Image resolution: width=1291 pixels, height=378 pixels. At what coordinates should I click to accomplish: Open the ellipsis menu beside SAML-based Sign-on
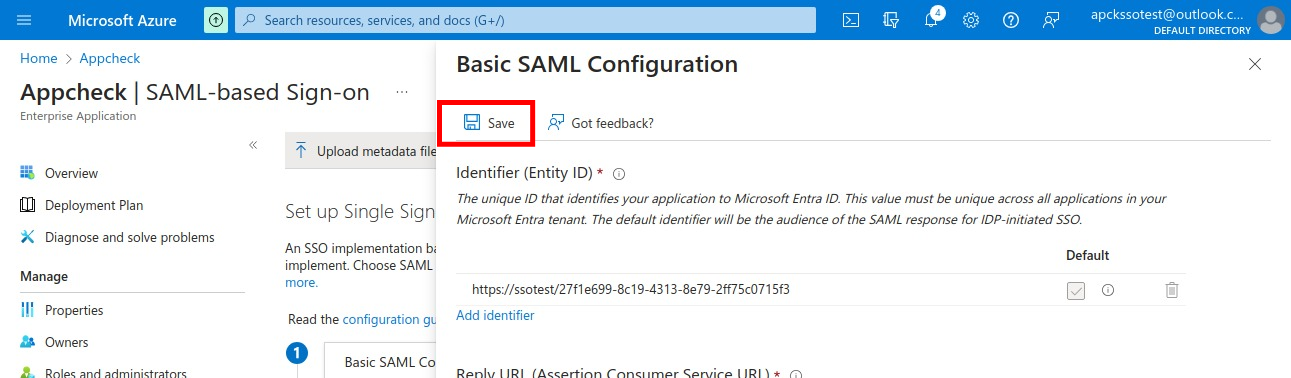402,92
